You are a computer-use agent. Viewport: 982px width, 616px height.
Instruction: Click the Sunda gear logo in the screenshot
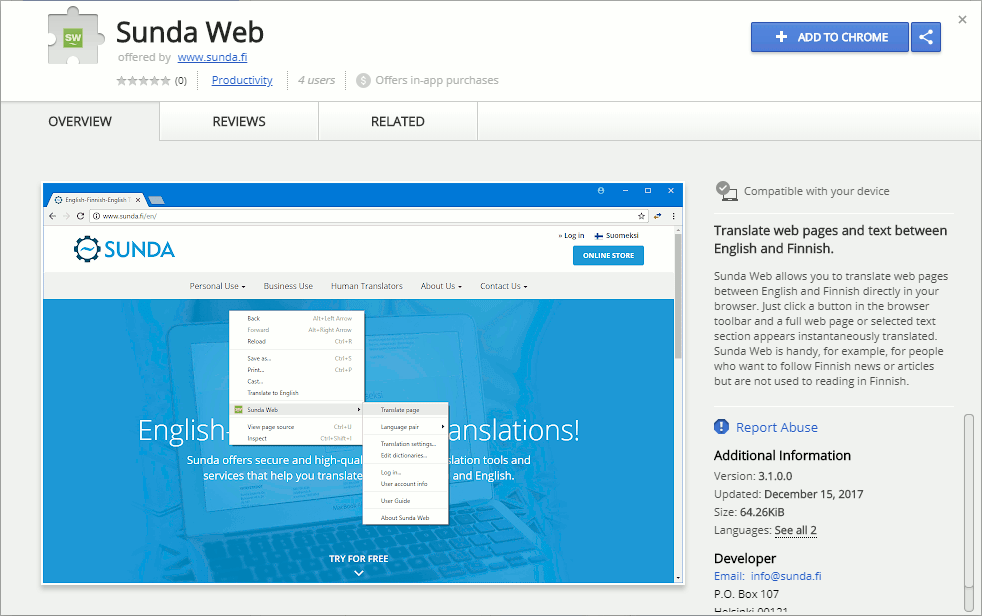coord(86,249)
